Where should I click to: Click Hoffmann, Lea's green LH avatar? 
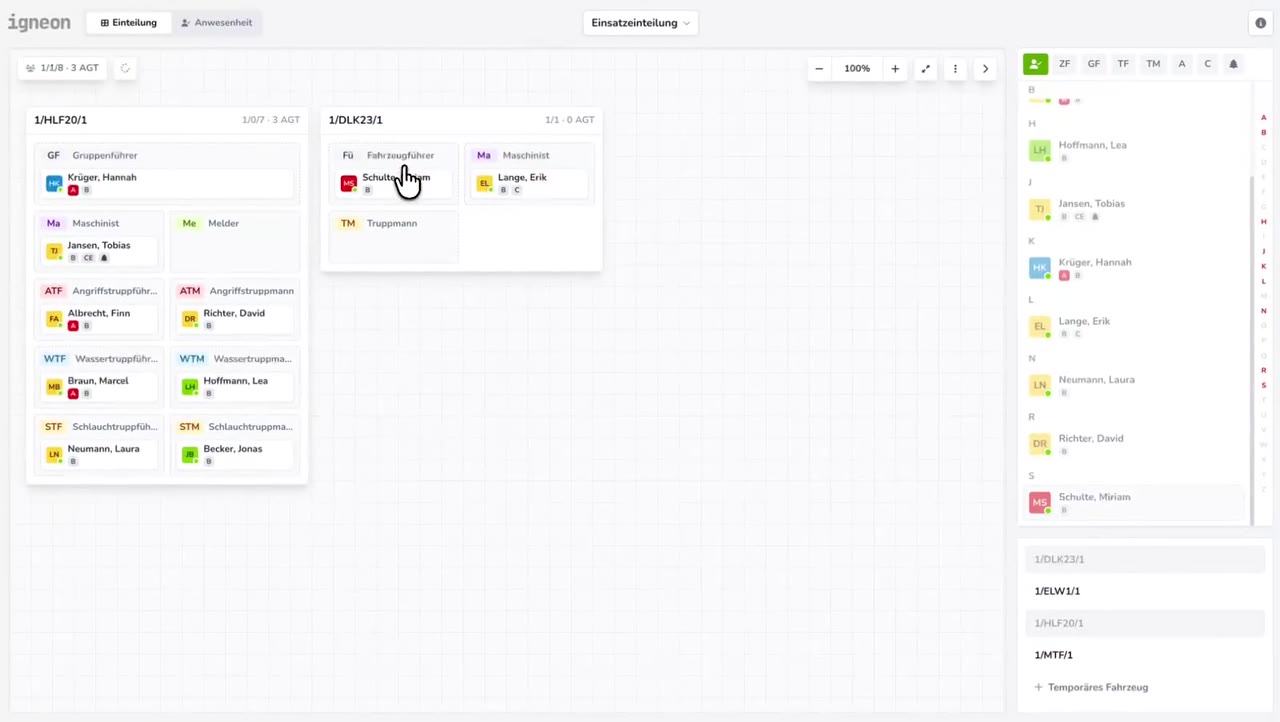190,387
